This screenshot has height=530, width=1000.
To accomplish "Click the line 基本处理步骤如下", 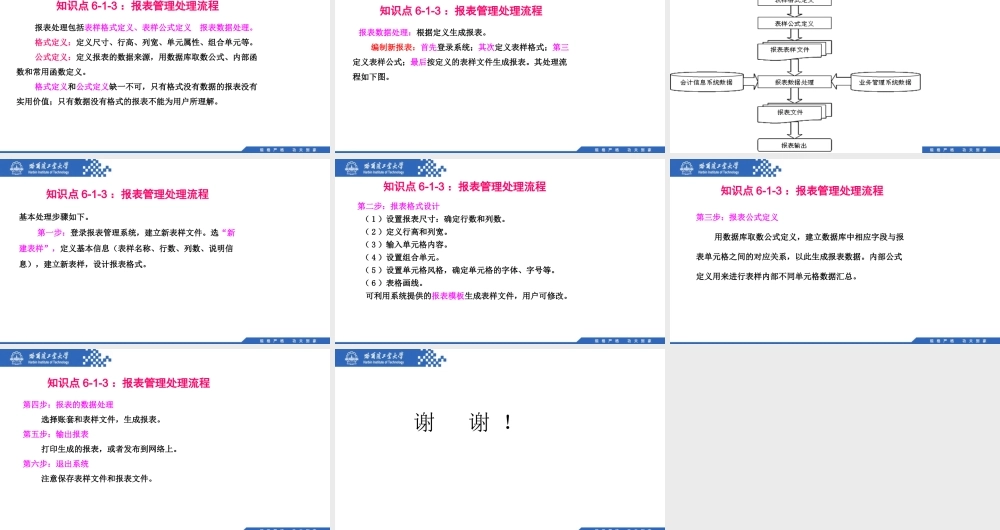I will (x=55, y=217).
